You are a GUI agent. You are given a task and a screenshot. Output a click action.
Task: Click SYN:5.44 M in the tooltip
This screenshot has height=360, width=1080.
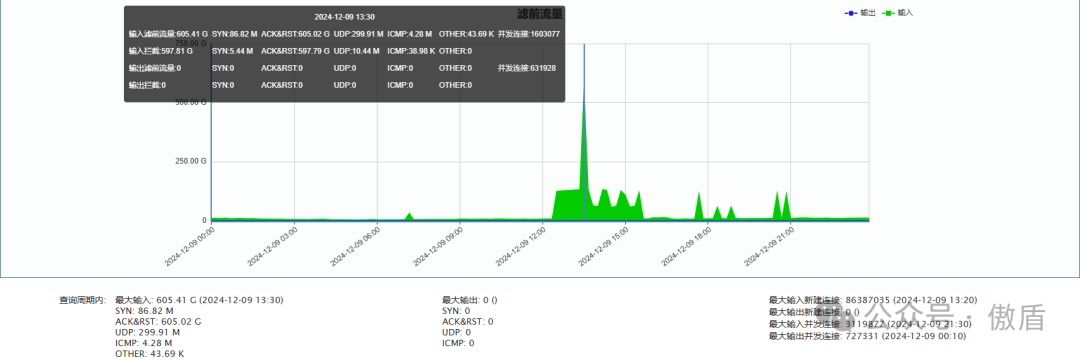(x=232, y=51)
